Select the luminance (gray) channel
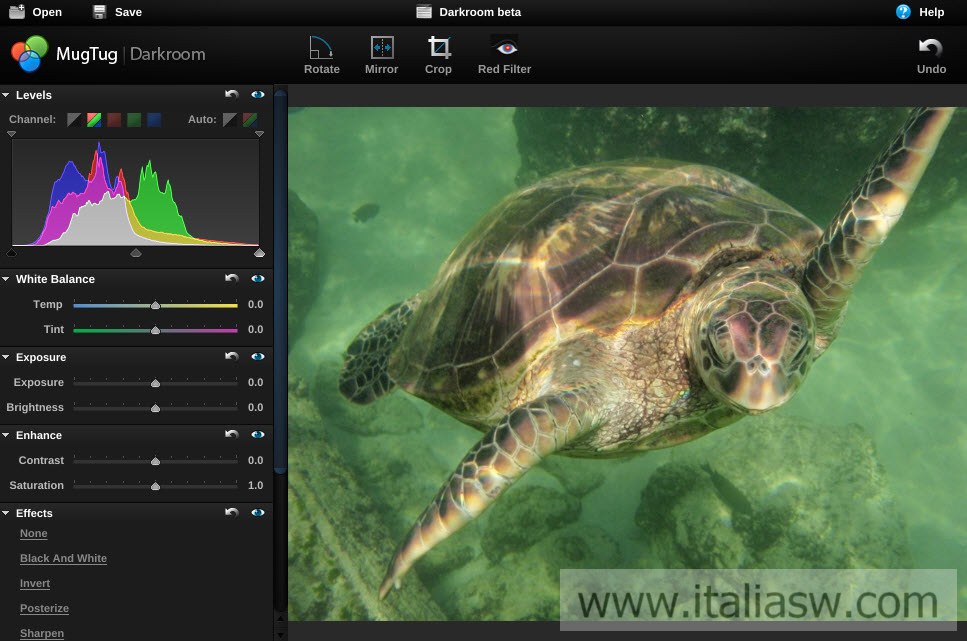This screenshot has height=641, width=967. pos(74,119)
